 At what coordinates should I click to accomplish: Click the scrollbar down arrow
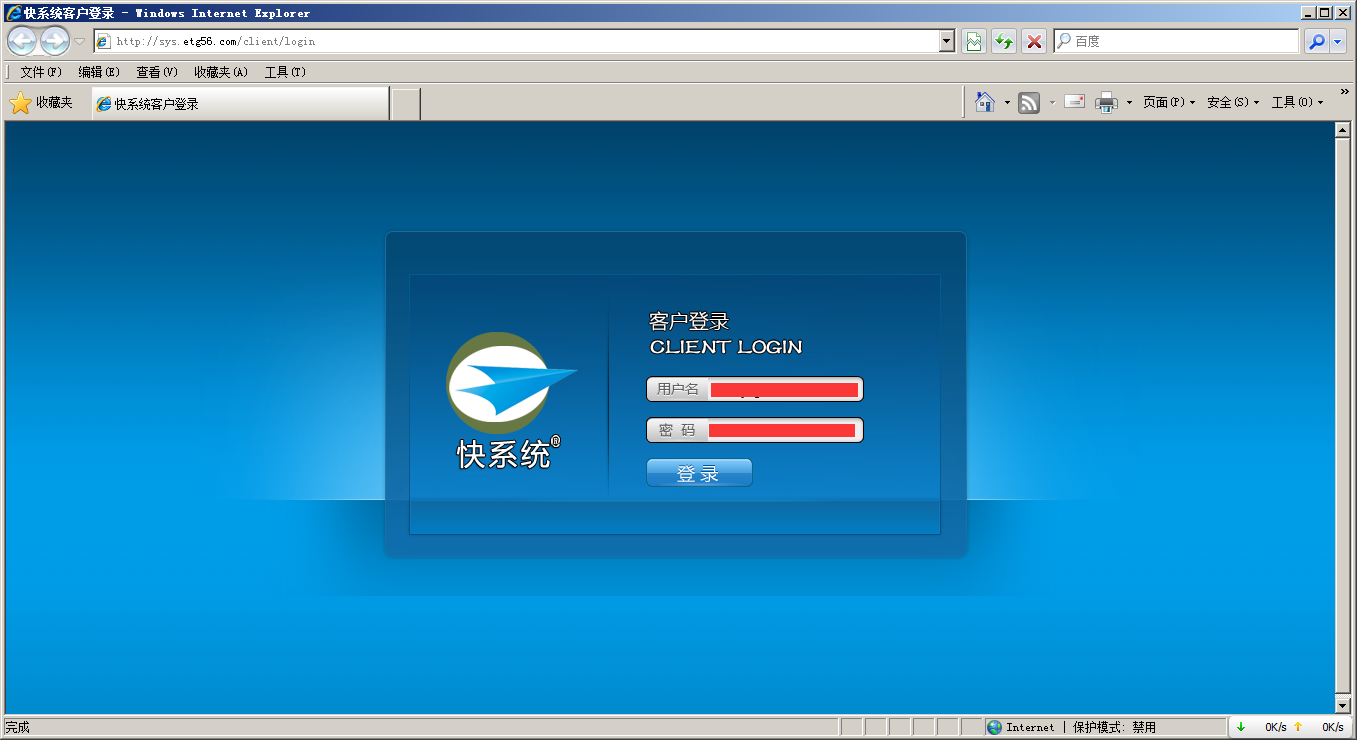click(1343, 705)
